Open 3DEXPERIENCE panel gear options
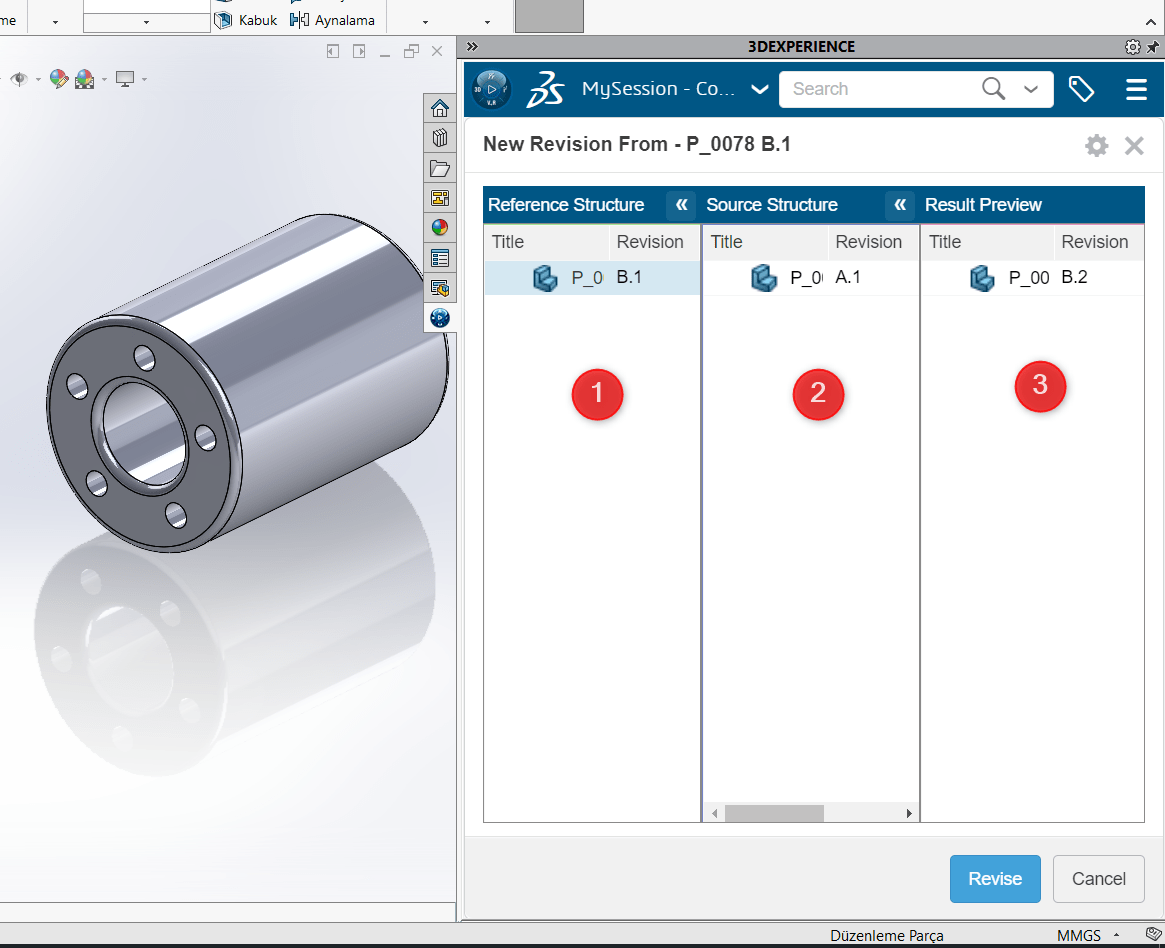Viewport: 1165px width, 948px height. pos(1132,47)
